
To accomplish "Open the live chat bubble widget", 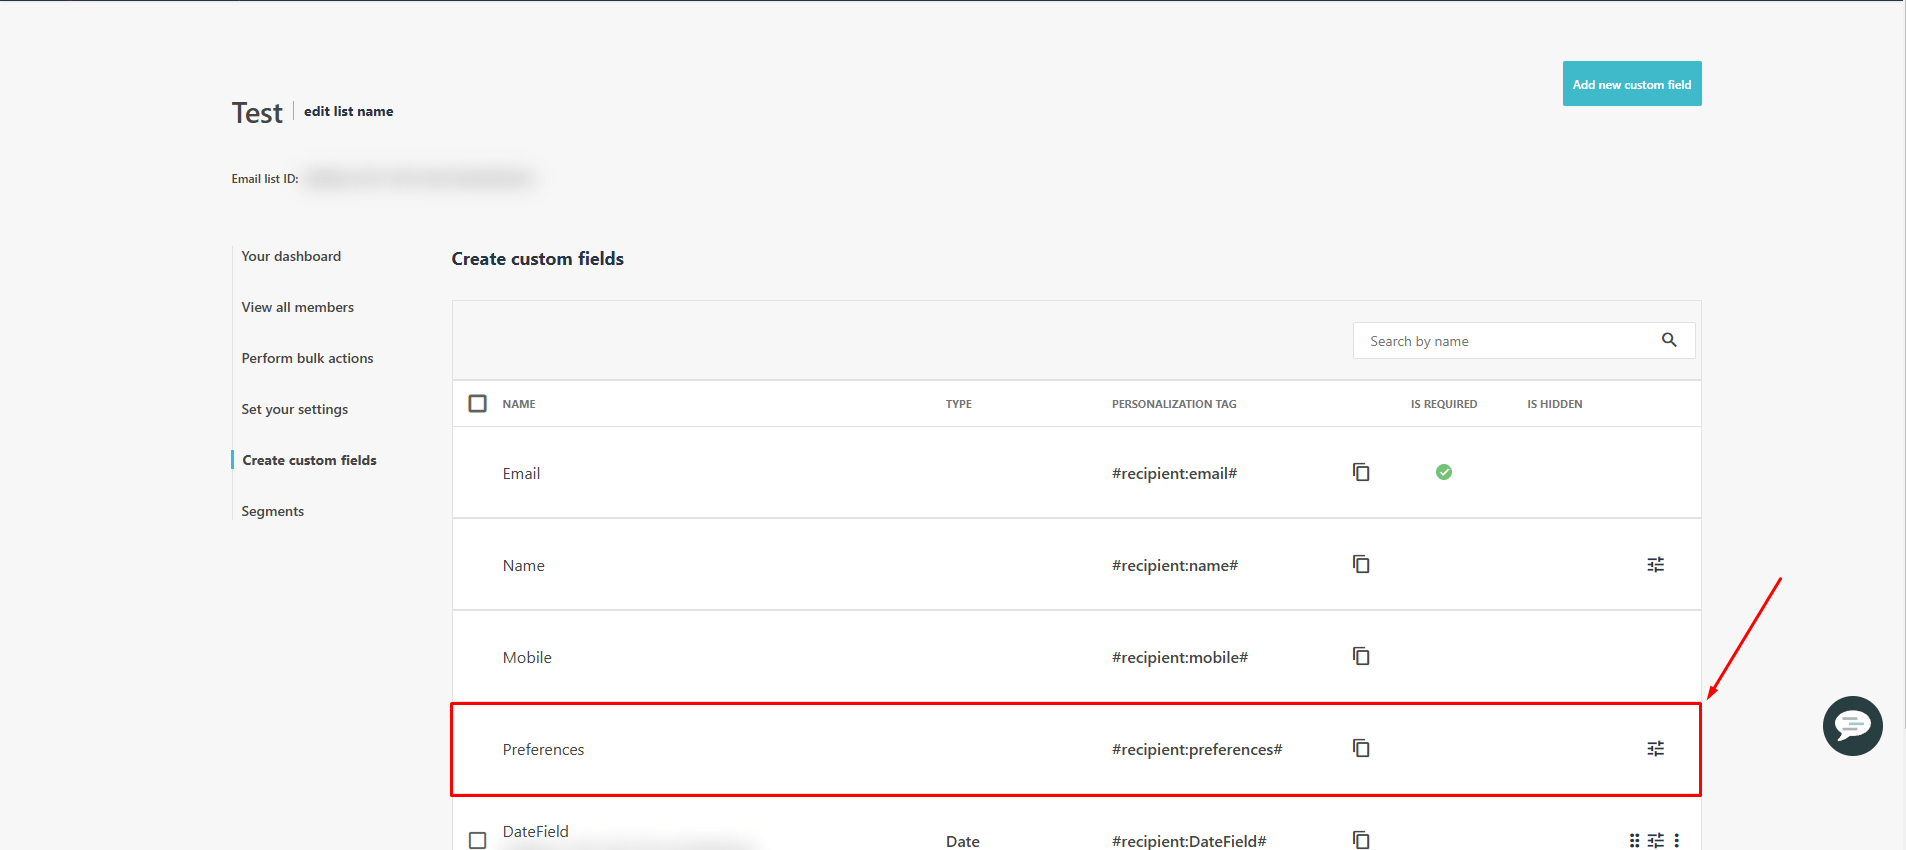I will tap(1852, 726).
